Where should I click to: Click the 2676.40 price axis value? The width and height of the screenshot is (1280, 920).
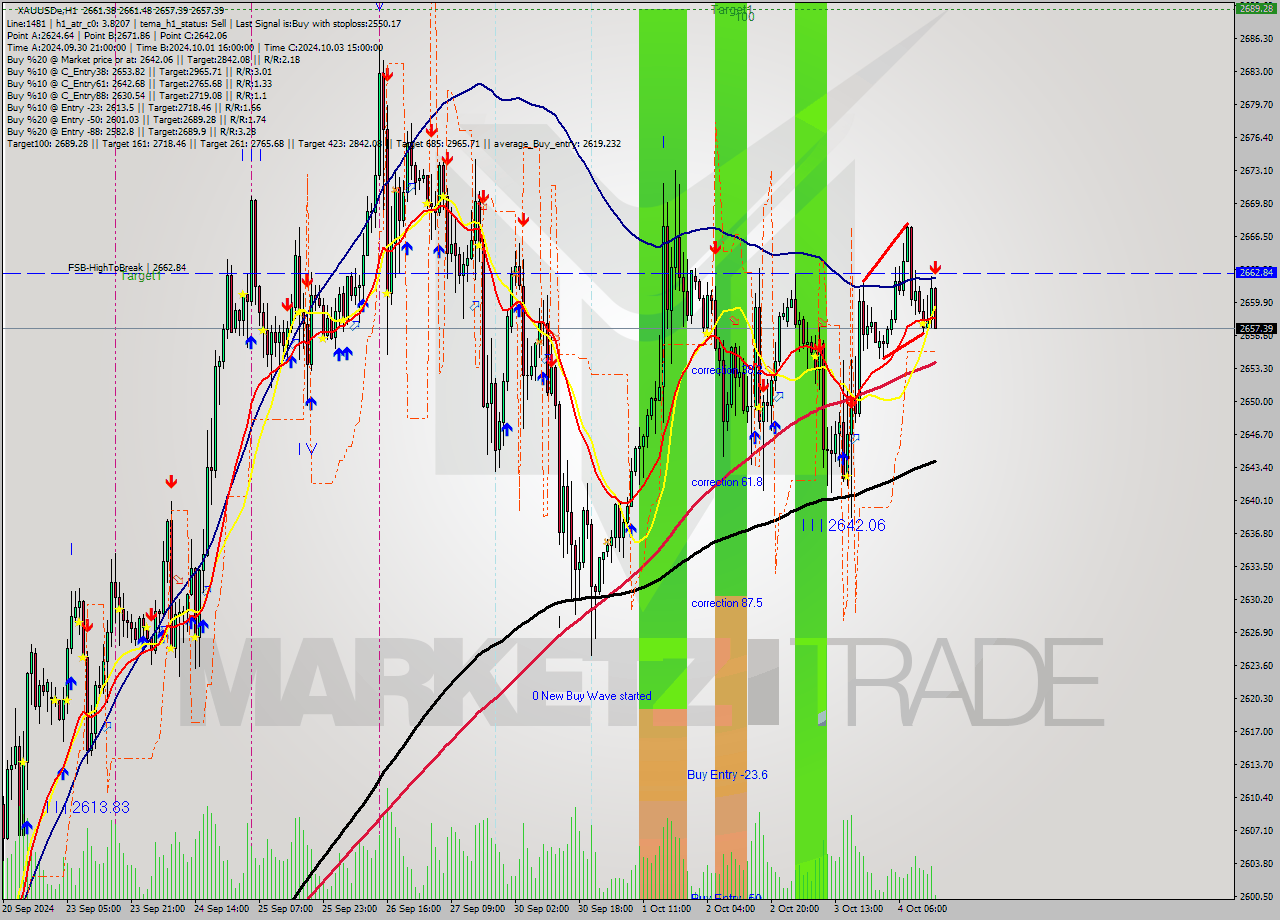1255,137
